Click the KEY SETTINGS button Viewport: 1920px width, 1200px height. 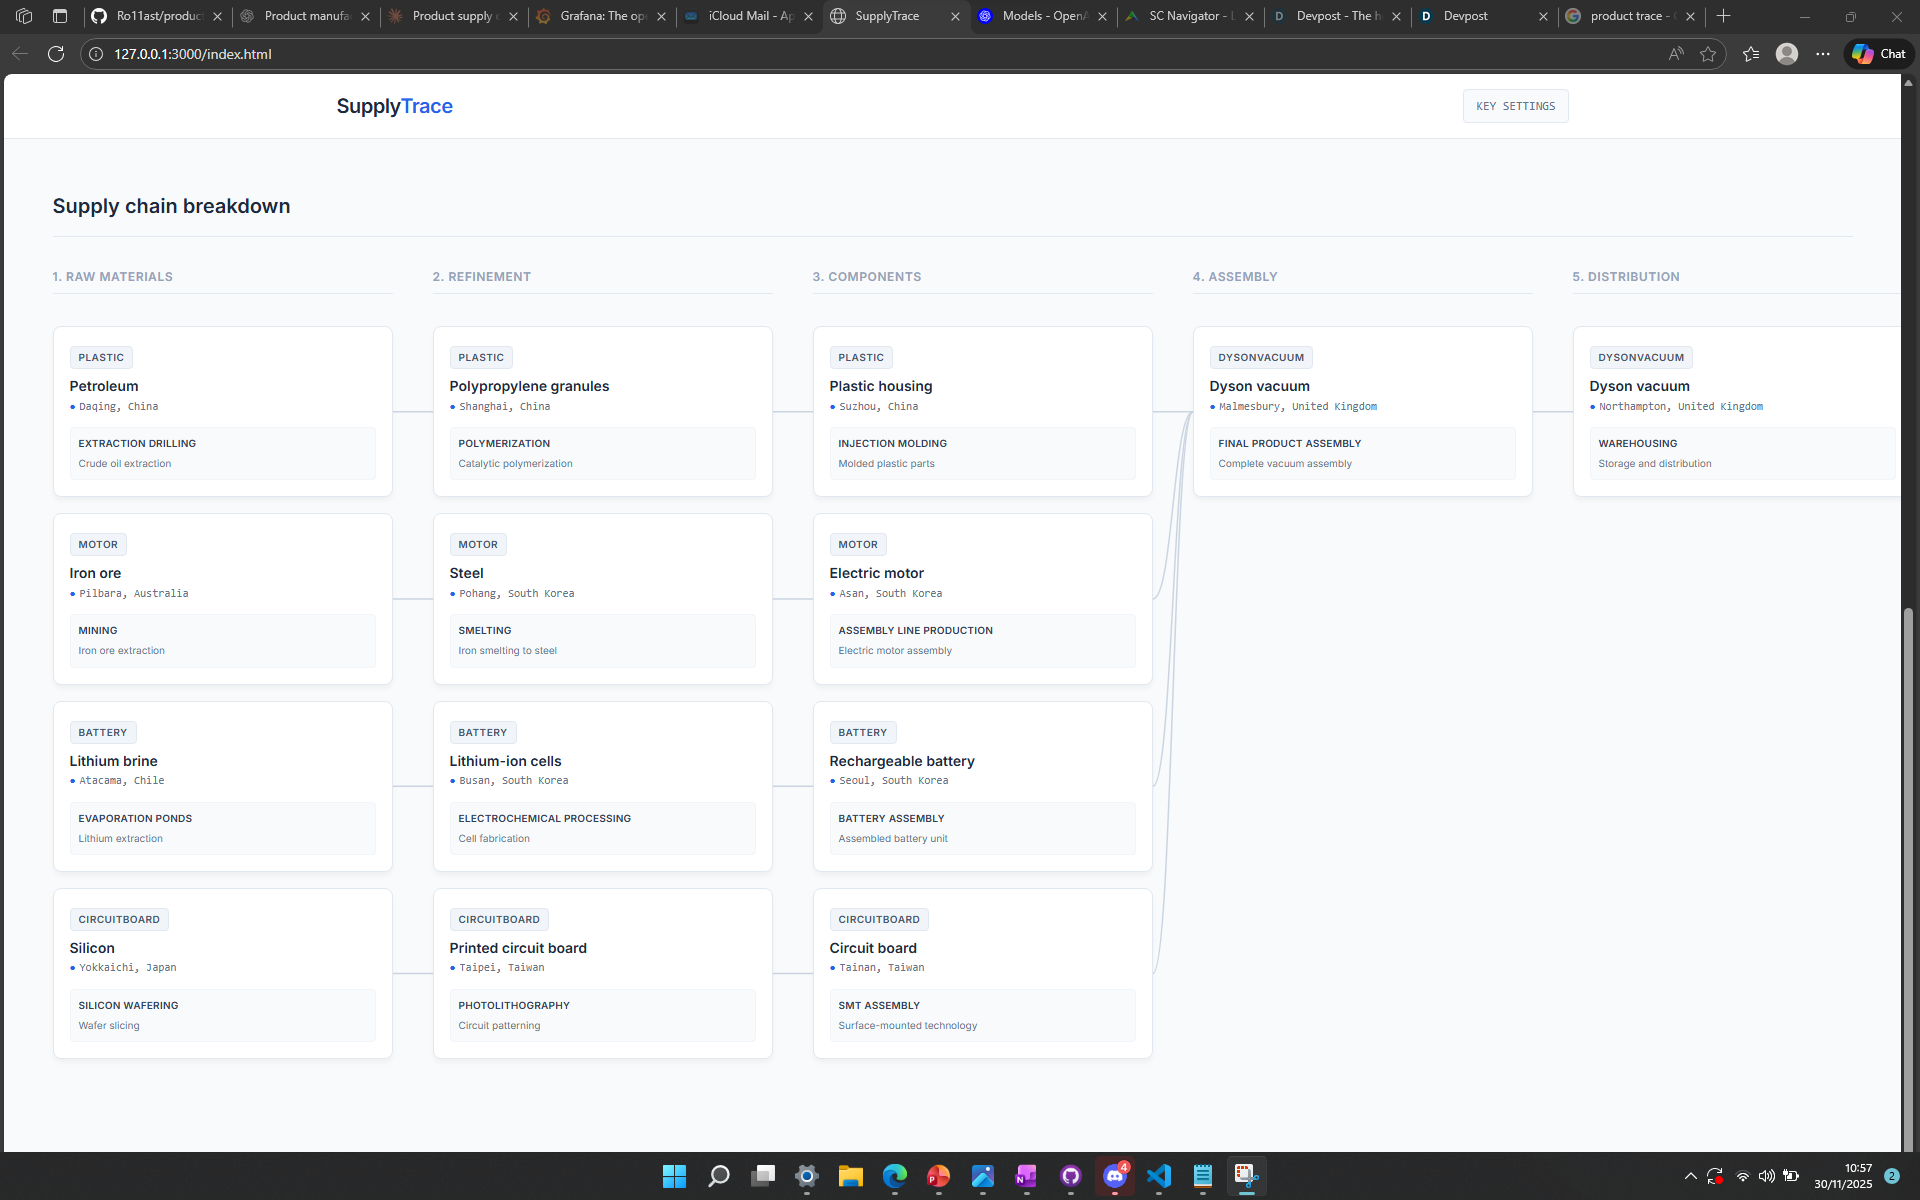tap(1515, 106)
